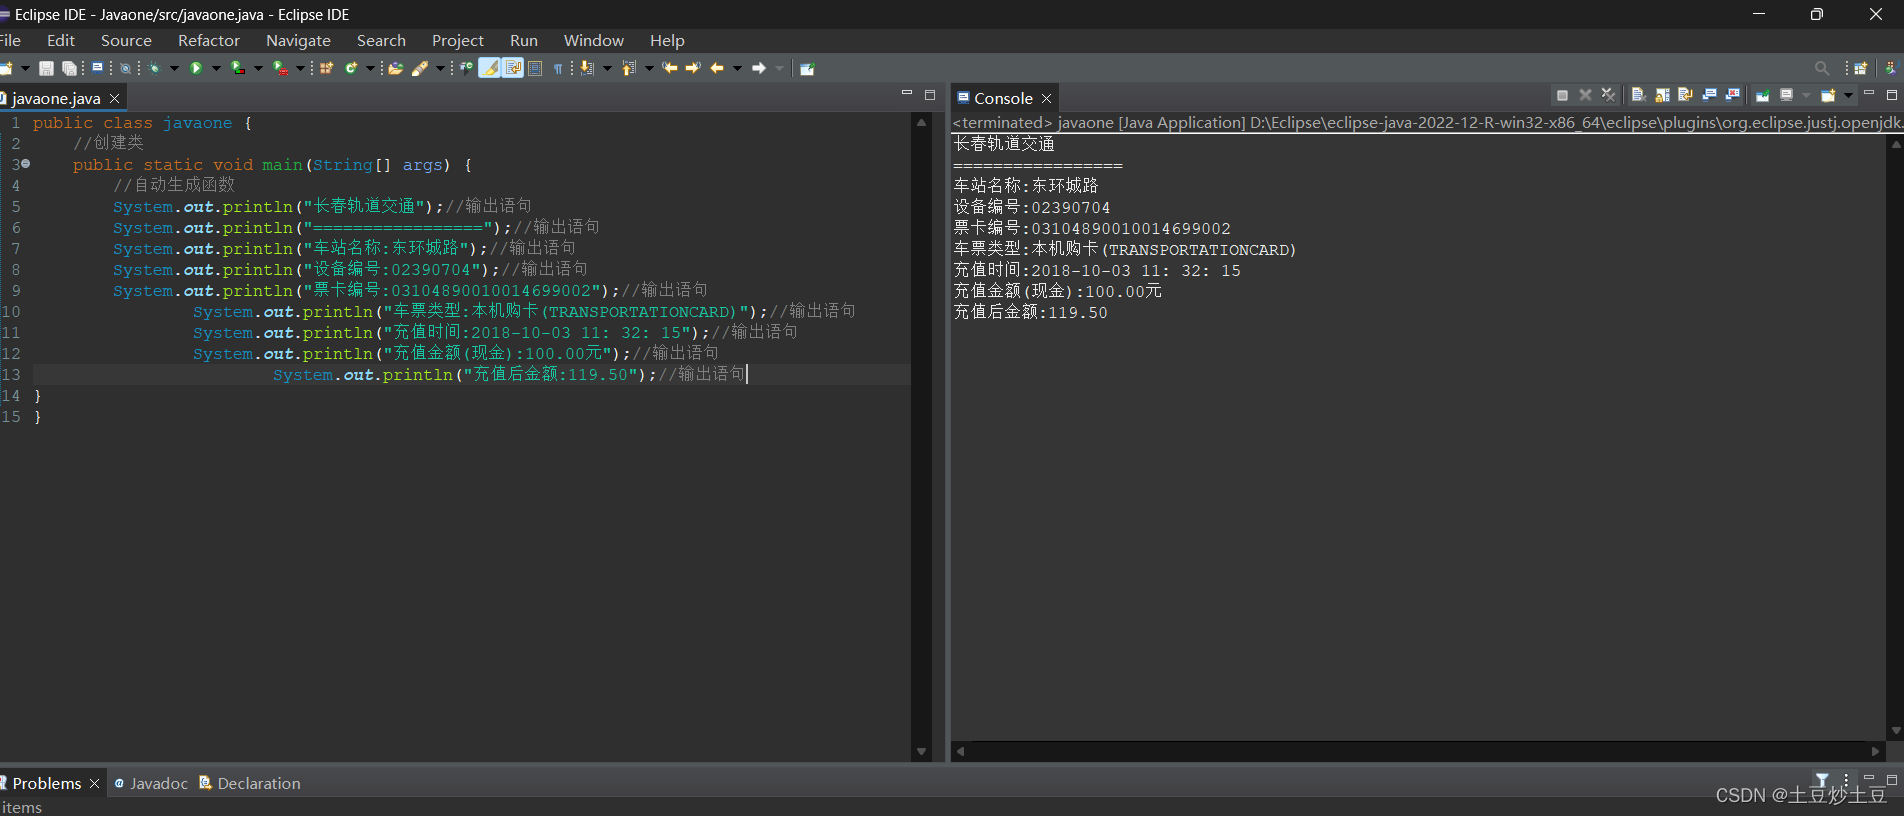This screenshot has height=816, width=1904.
Task: Switch to the Javadoc tab
Action: tap(151, 783)
